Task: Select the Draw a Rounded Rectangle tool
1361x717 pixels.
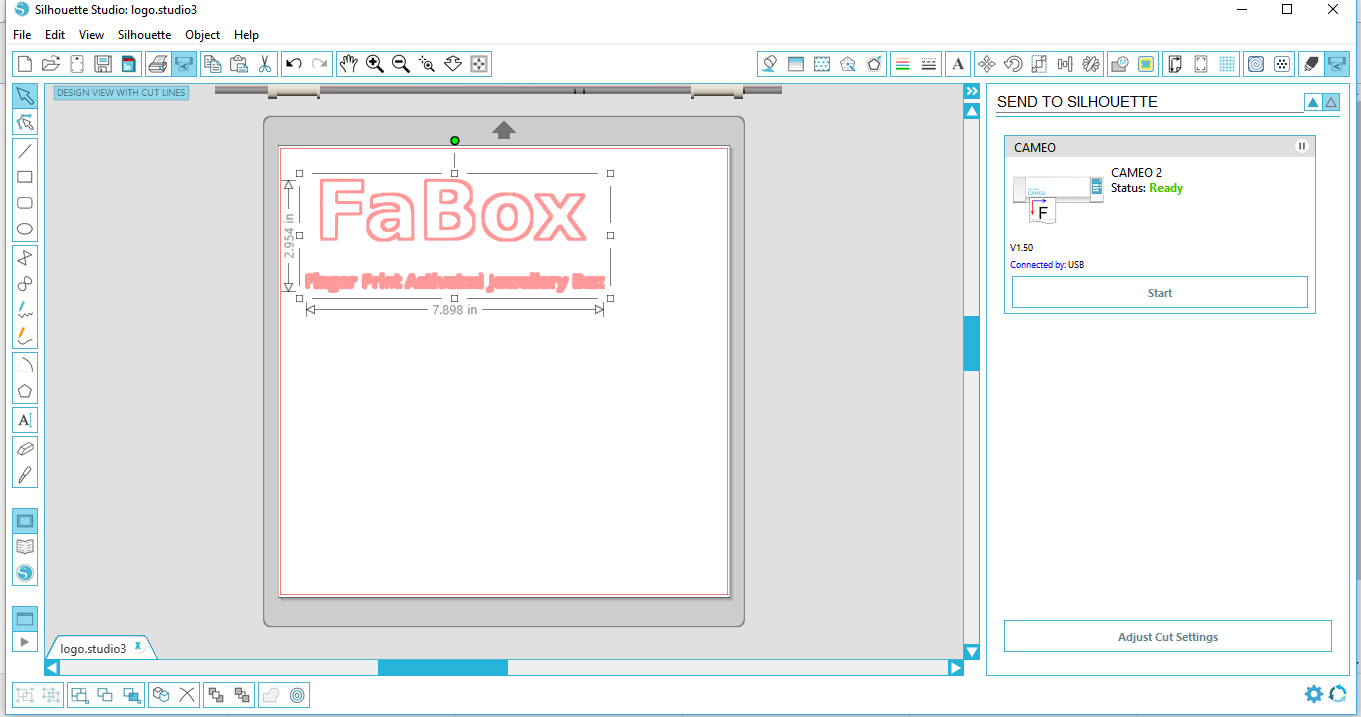Action: point(25,203)
